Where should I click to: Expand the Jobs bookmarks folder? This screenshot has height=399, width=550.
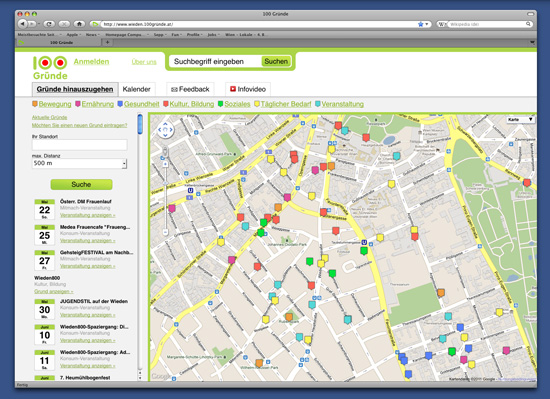(214, 35)
